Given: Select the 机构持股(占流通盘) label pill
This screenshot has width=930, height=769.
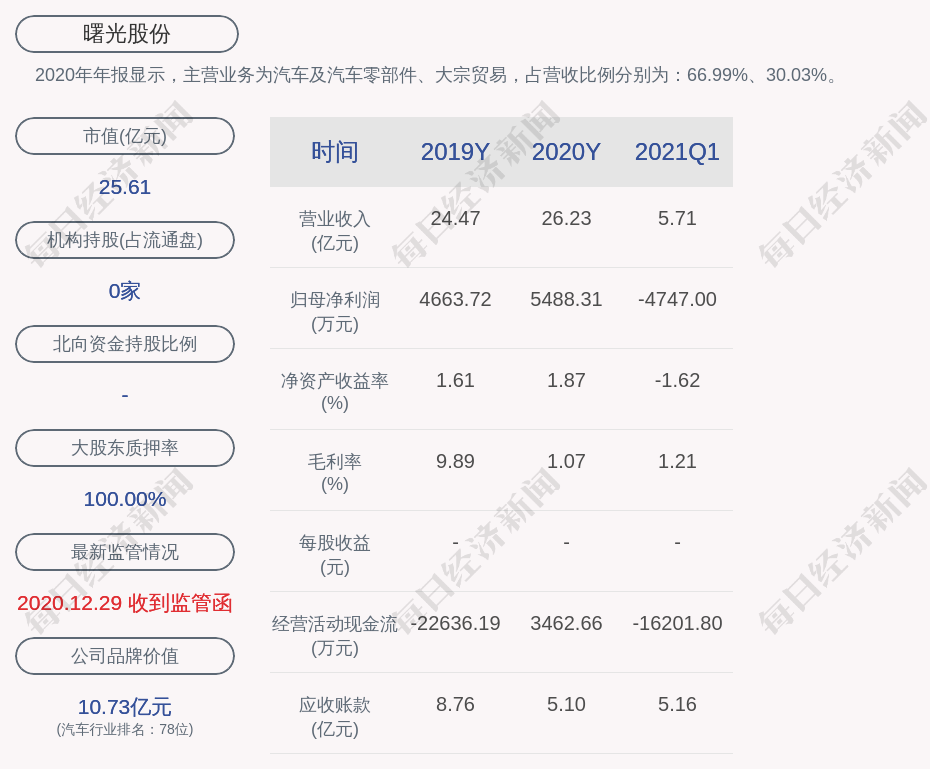Looking at the screenshot, I should (125, 240).
